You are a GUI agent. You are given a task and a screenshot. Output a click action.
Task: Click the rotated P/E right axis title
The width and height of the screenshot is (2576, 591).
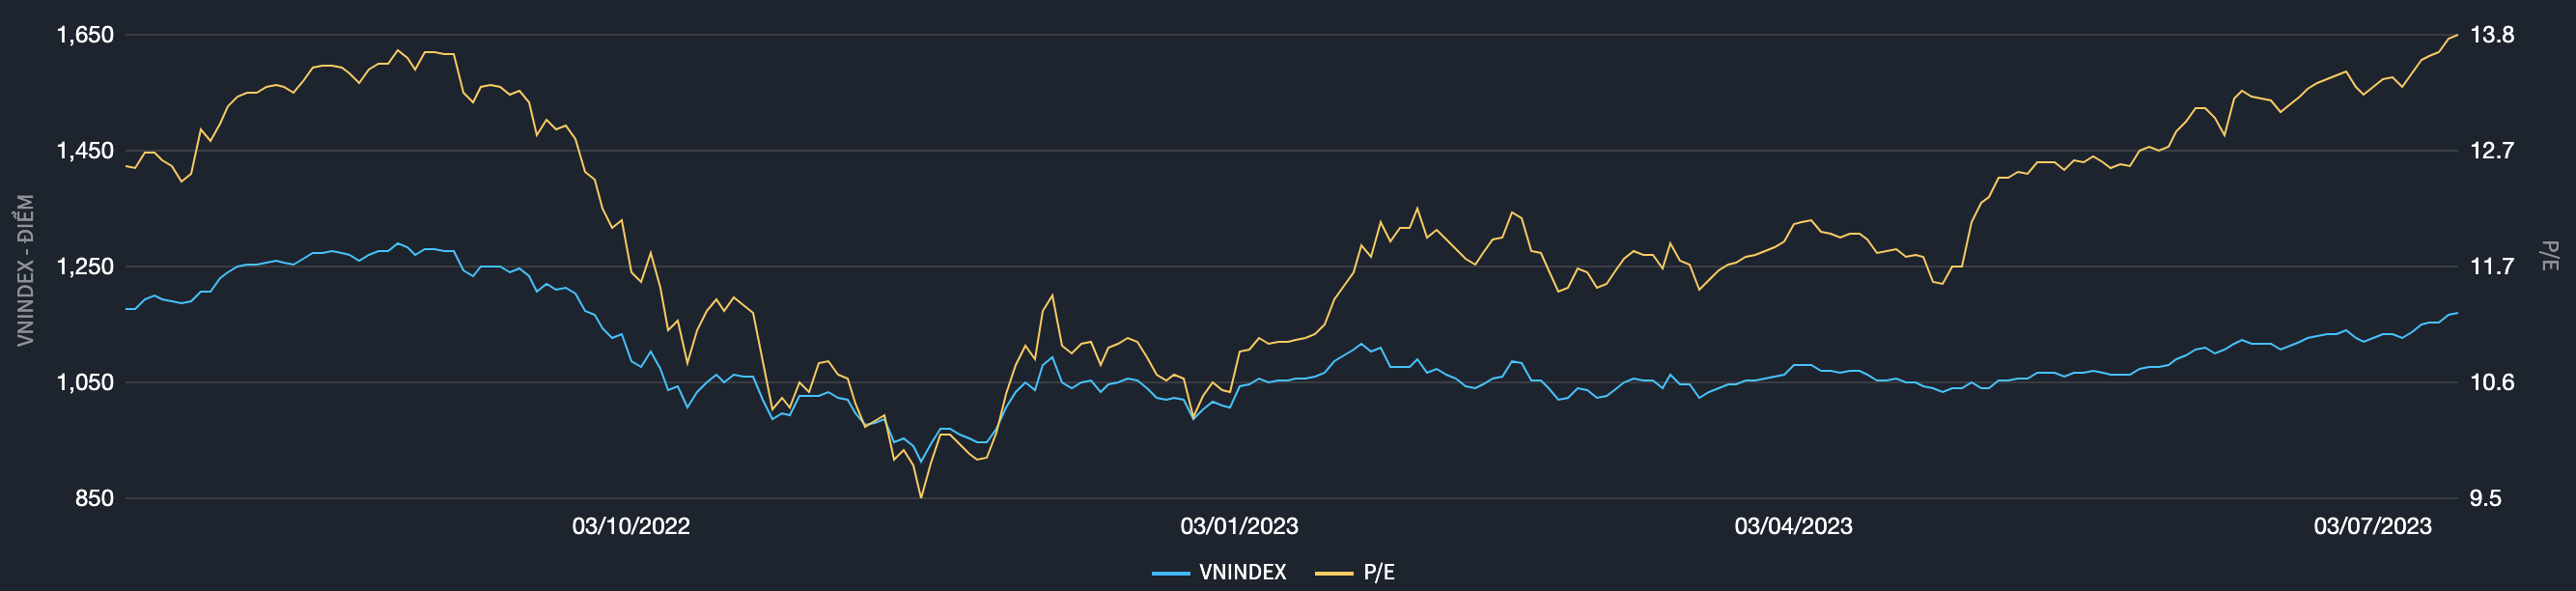click(x=2549, y=255)
